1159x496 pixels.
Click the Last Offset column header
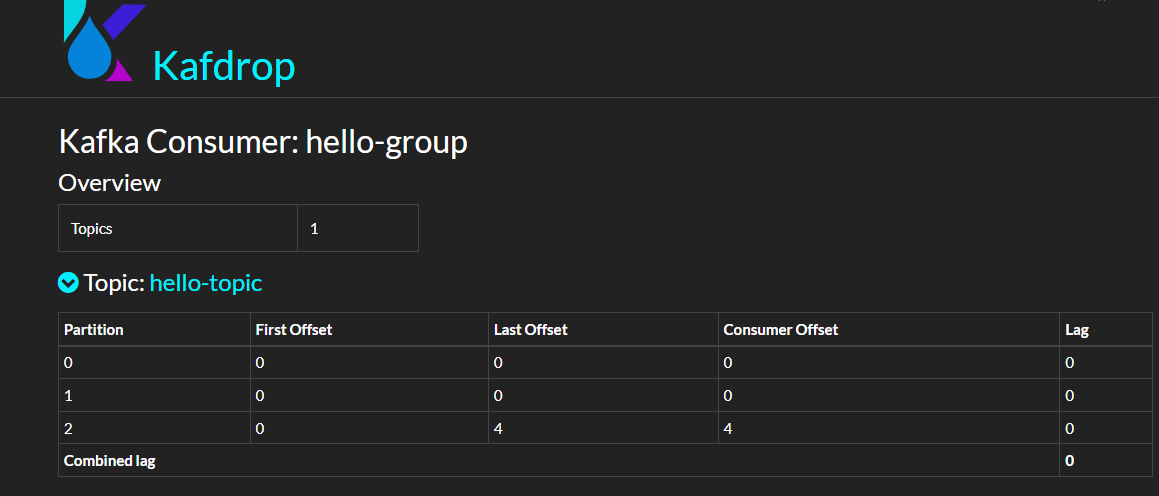pyautogui.click(x=531, y=330)
